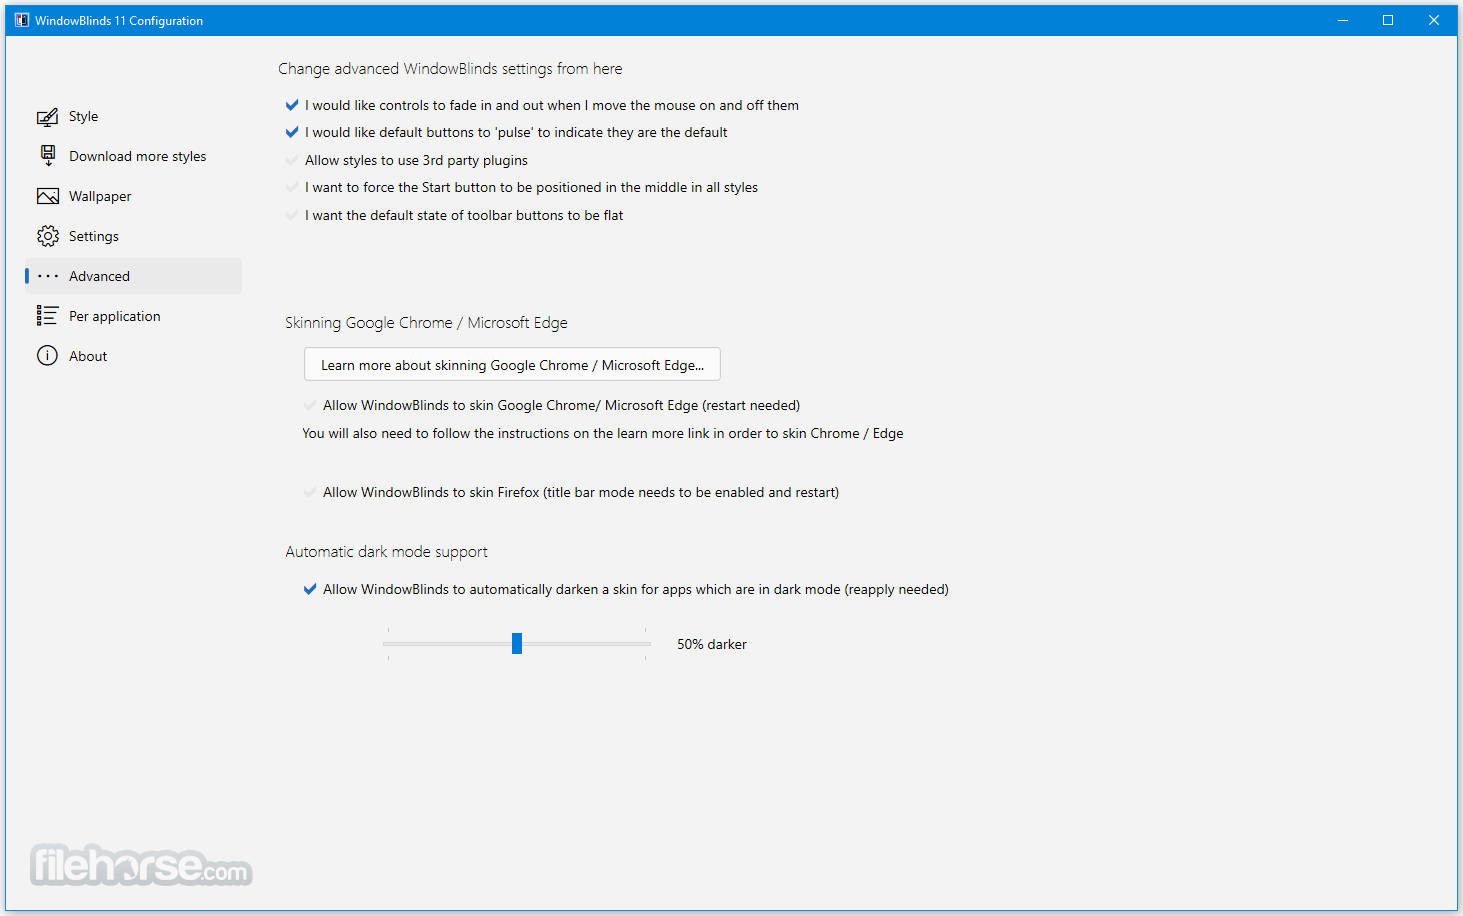Viewport: 1463px width, 916px height.
Task: Click the Wallpaper picture icon
Action: tap(47, 196)
